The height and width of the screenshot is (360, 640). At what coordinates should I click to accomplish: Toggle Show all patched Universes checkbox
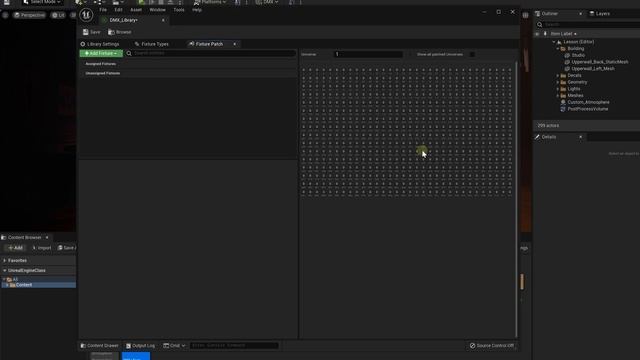[x=472, y=54]
